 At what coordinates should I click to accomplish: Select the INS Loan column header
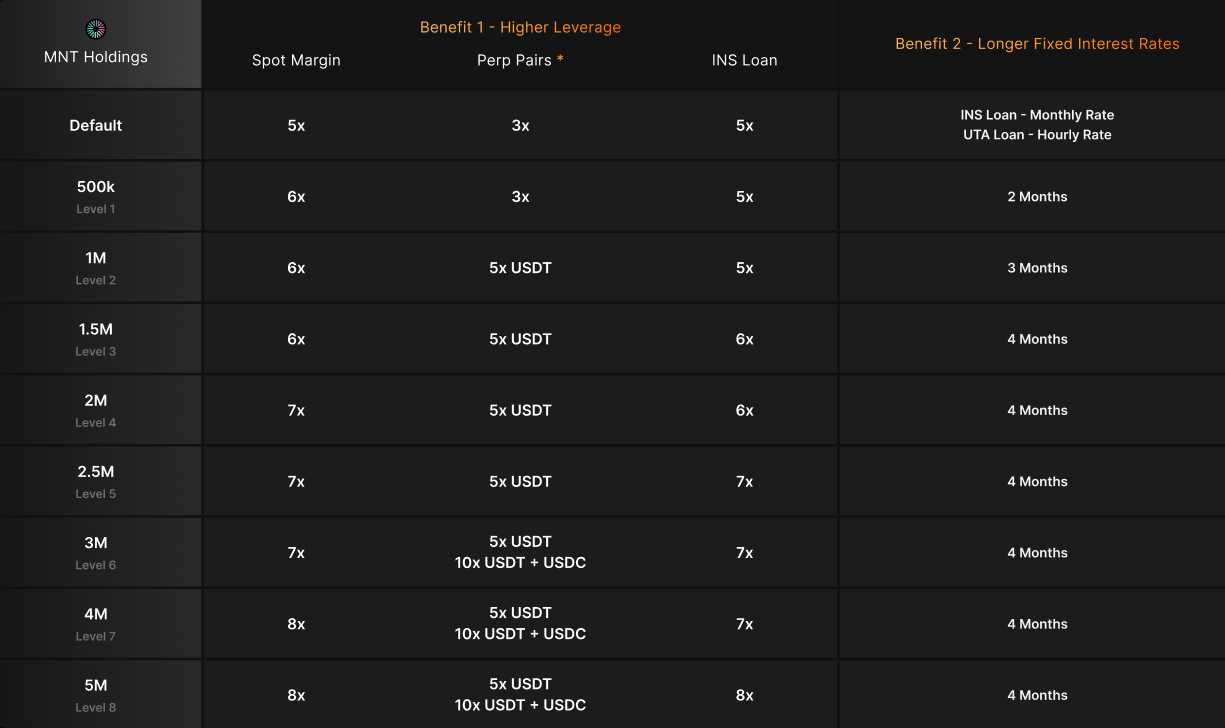click(x=744, y=60)
